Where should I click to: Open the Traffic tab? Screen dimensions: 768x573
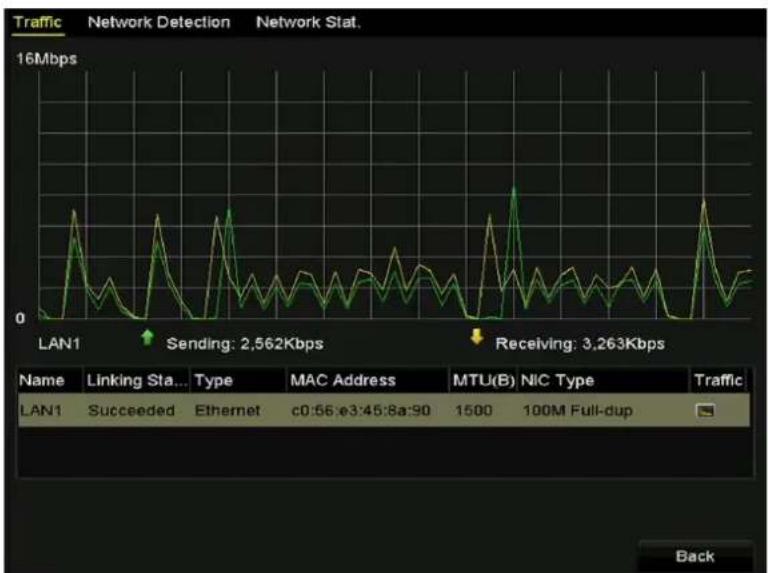pyautogui.click(x=38, y=23)
